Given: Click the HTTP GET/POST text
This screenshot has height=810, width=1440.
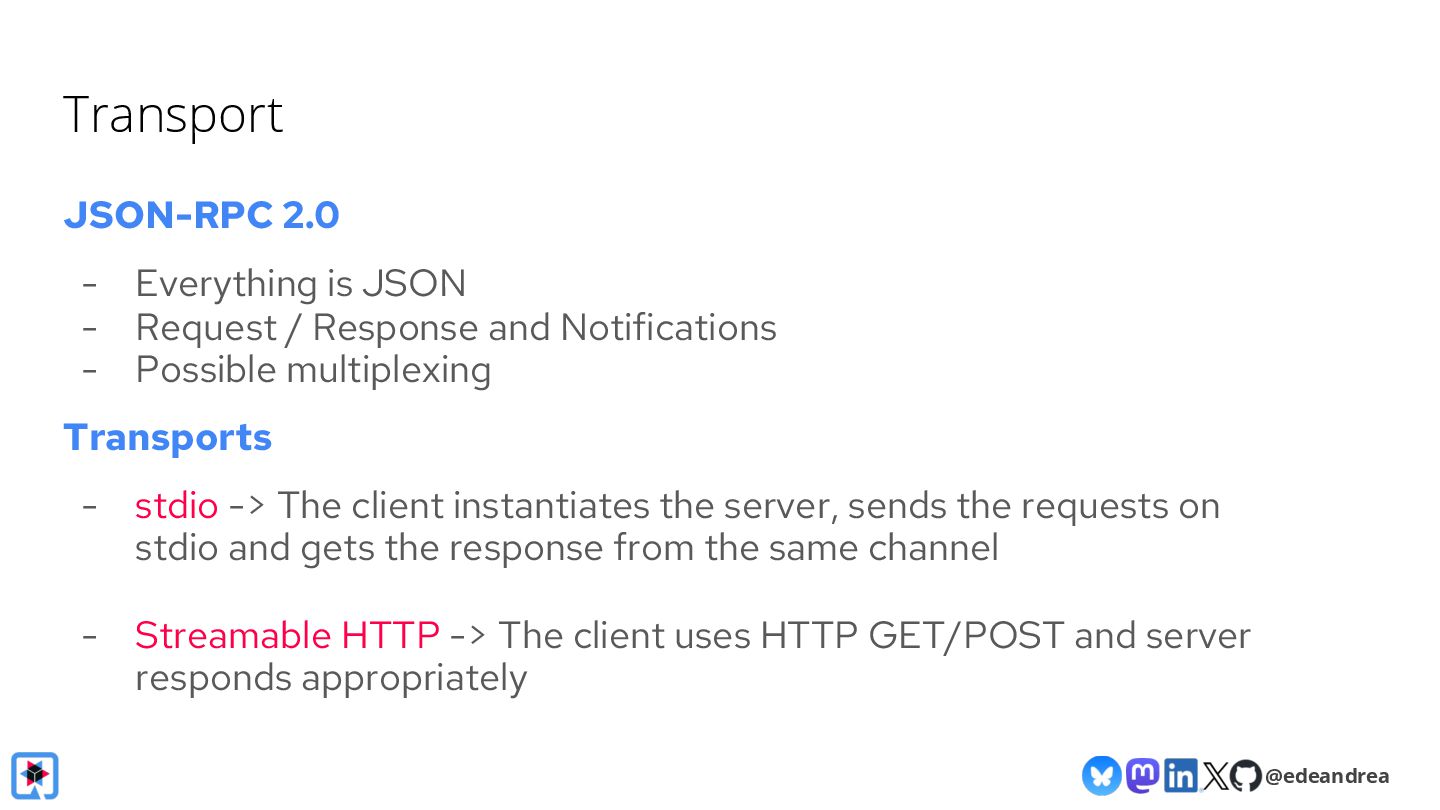Looking at the screenshot, I should 912,635.
